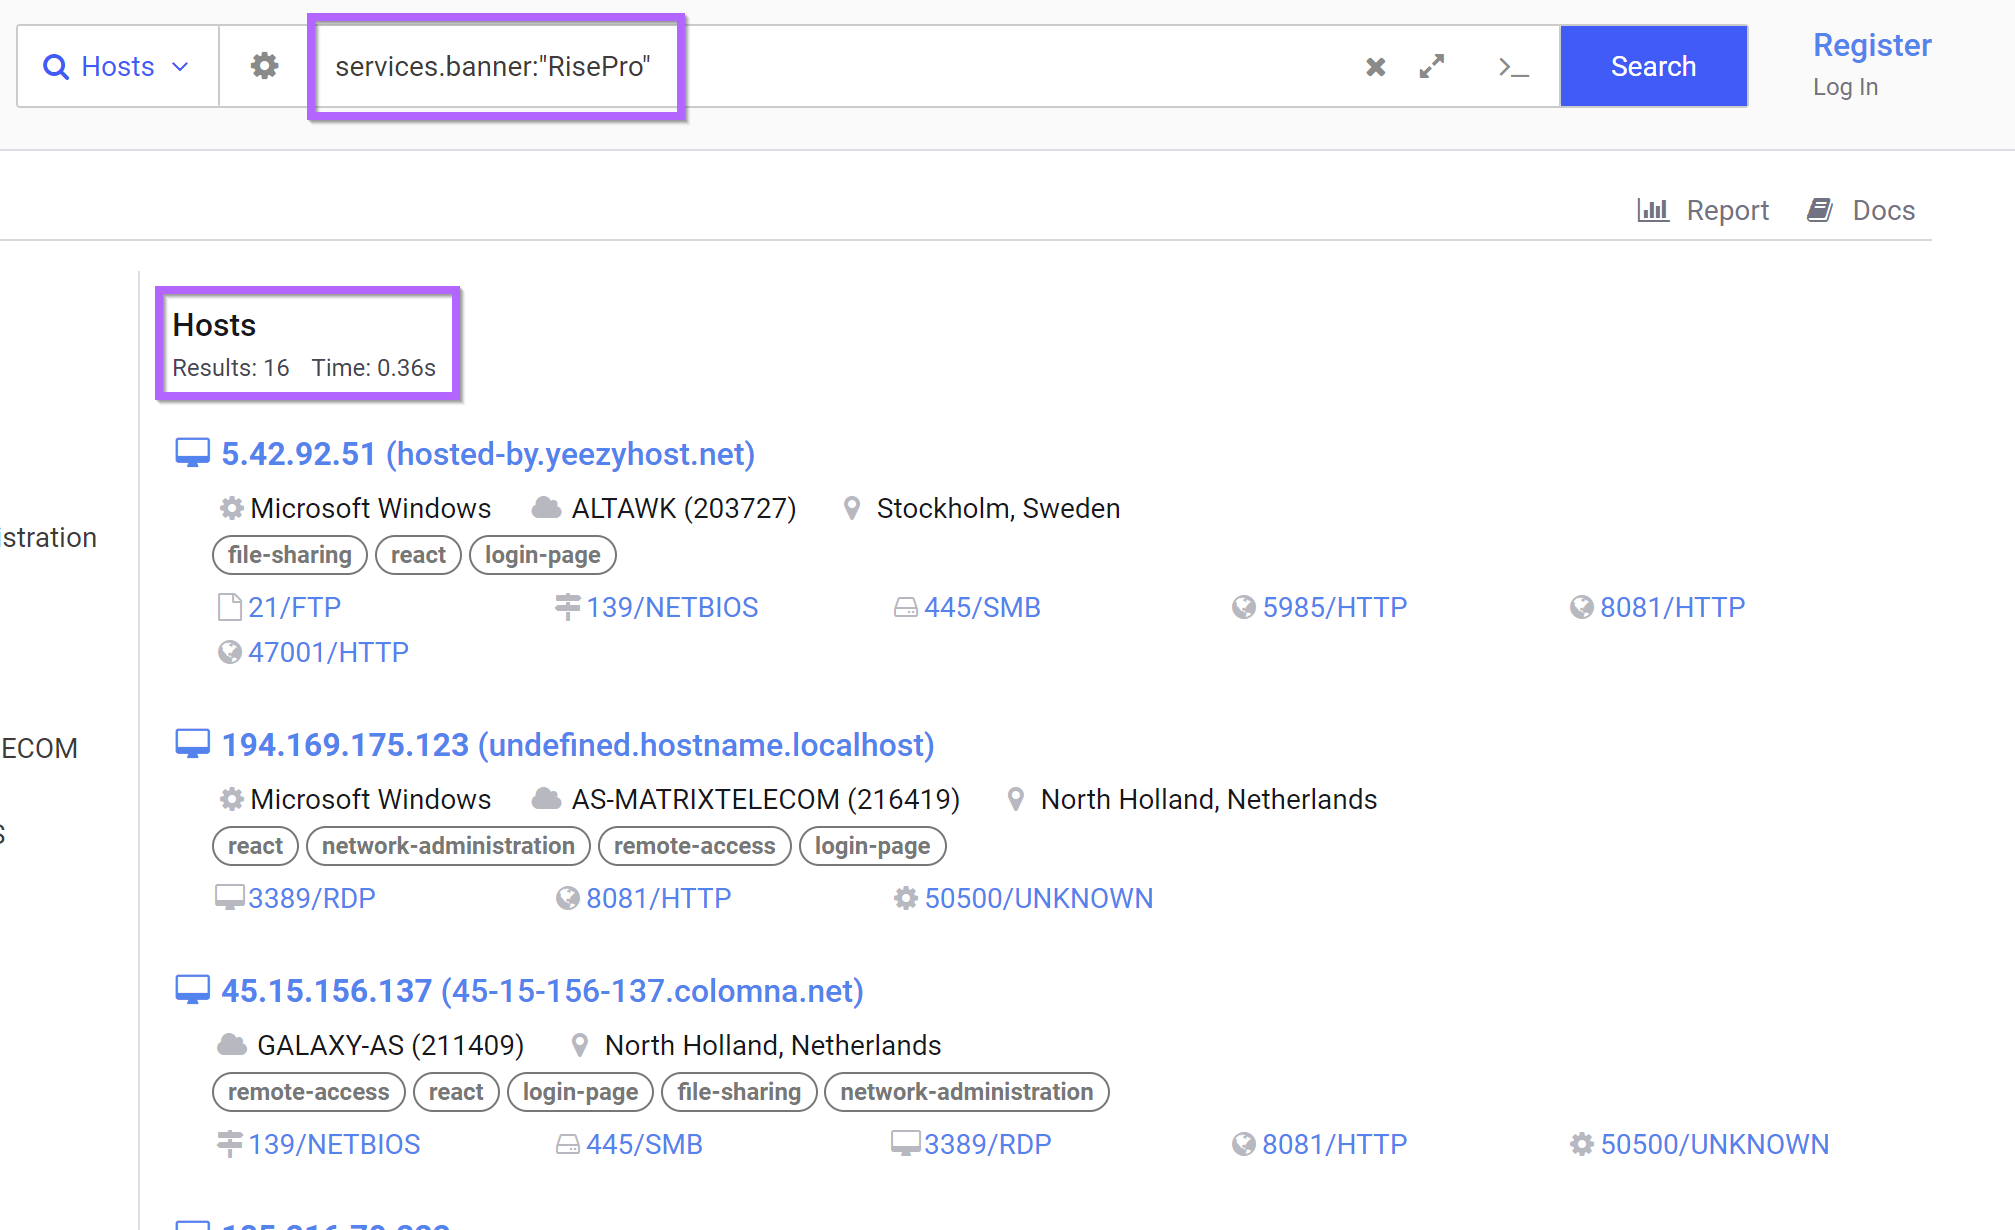Select the network-administration tag under 194.169.175.123

pyautogui.click(x=447, y=846)
